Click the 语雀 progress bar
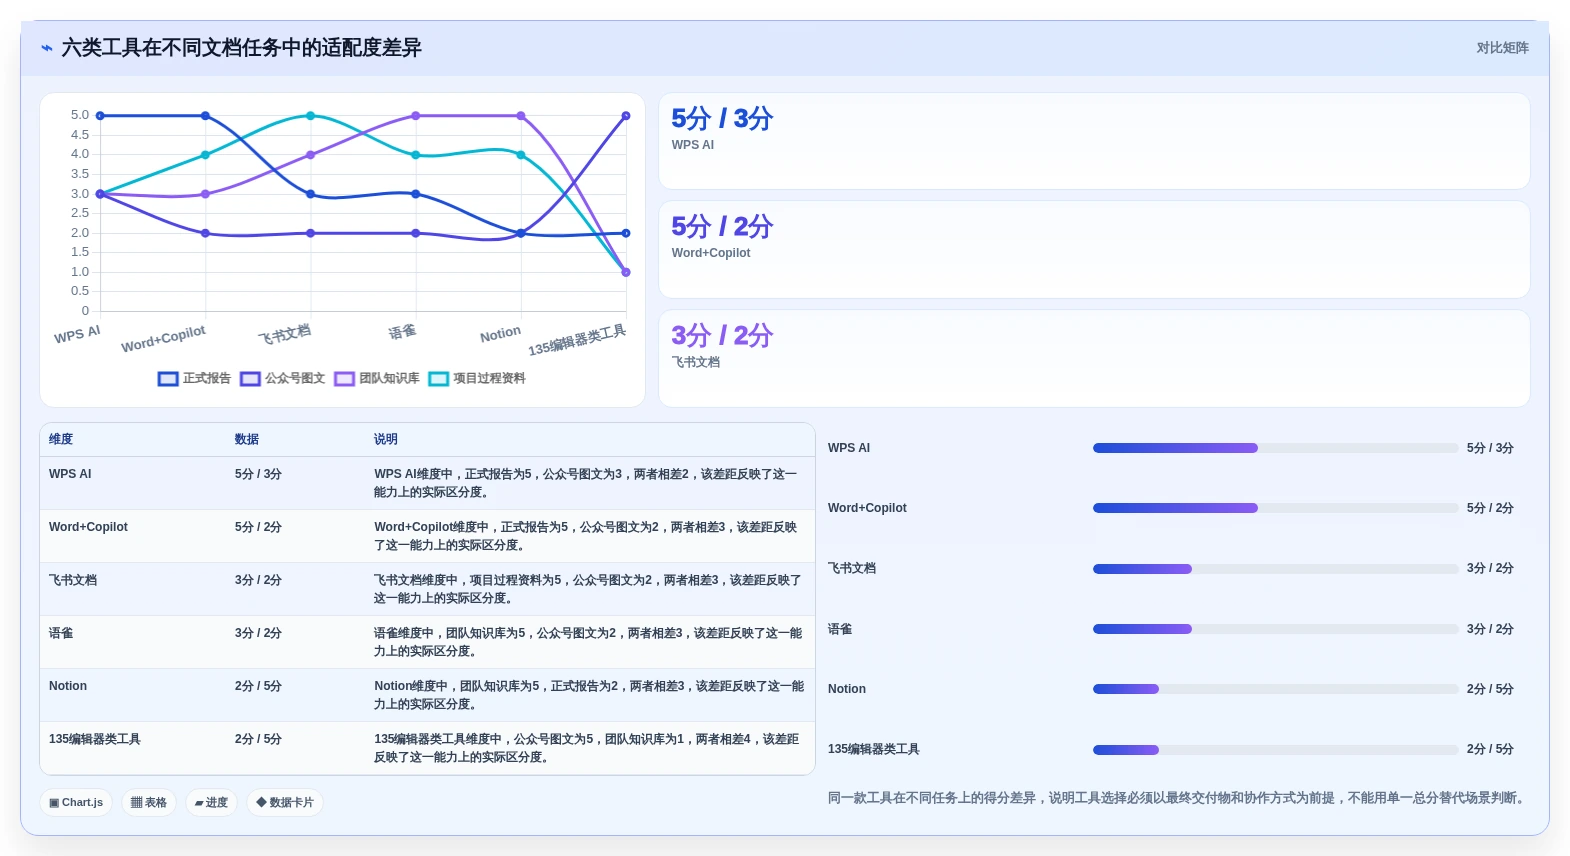The width and height of the screenshot is (1570, 856). point(1275,629)
